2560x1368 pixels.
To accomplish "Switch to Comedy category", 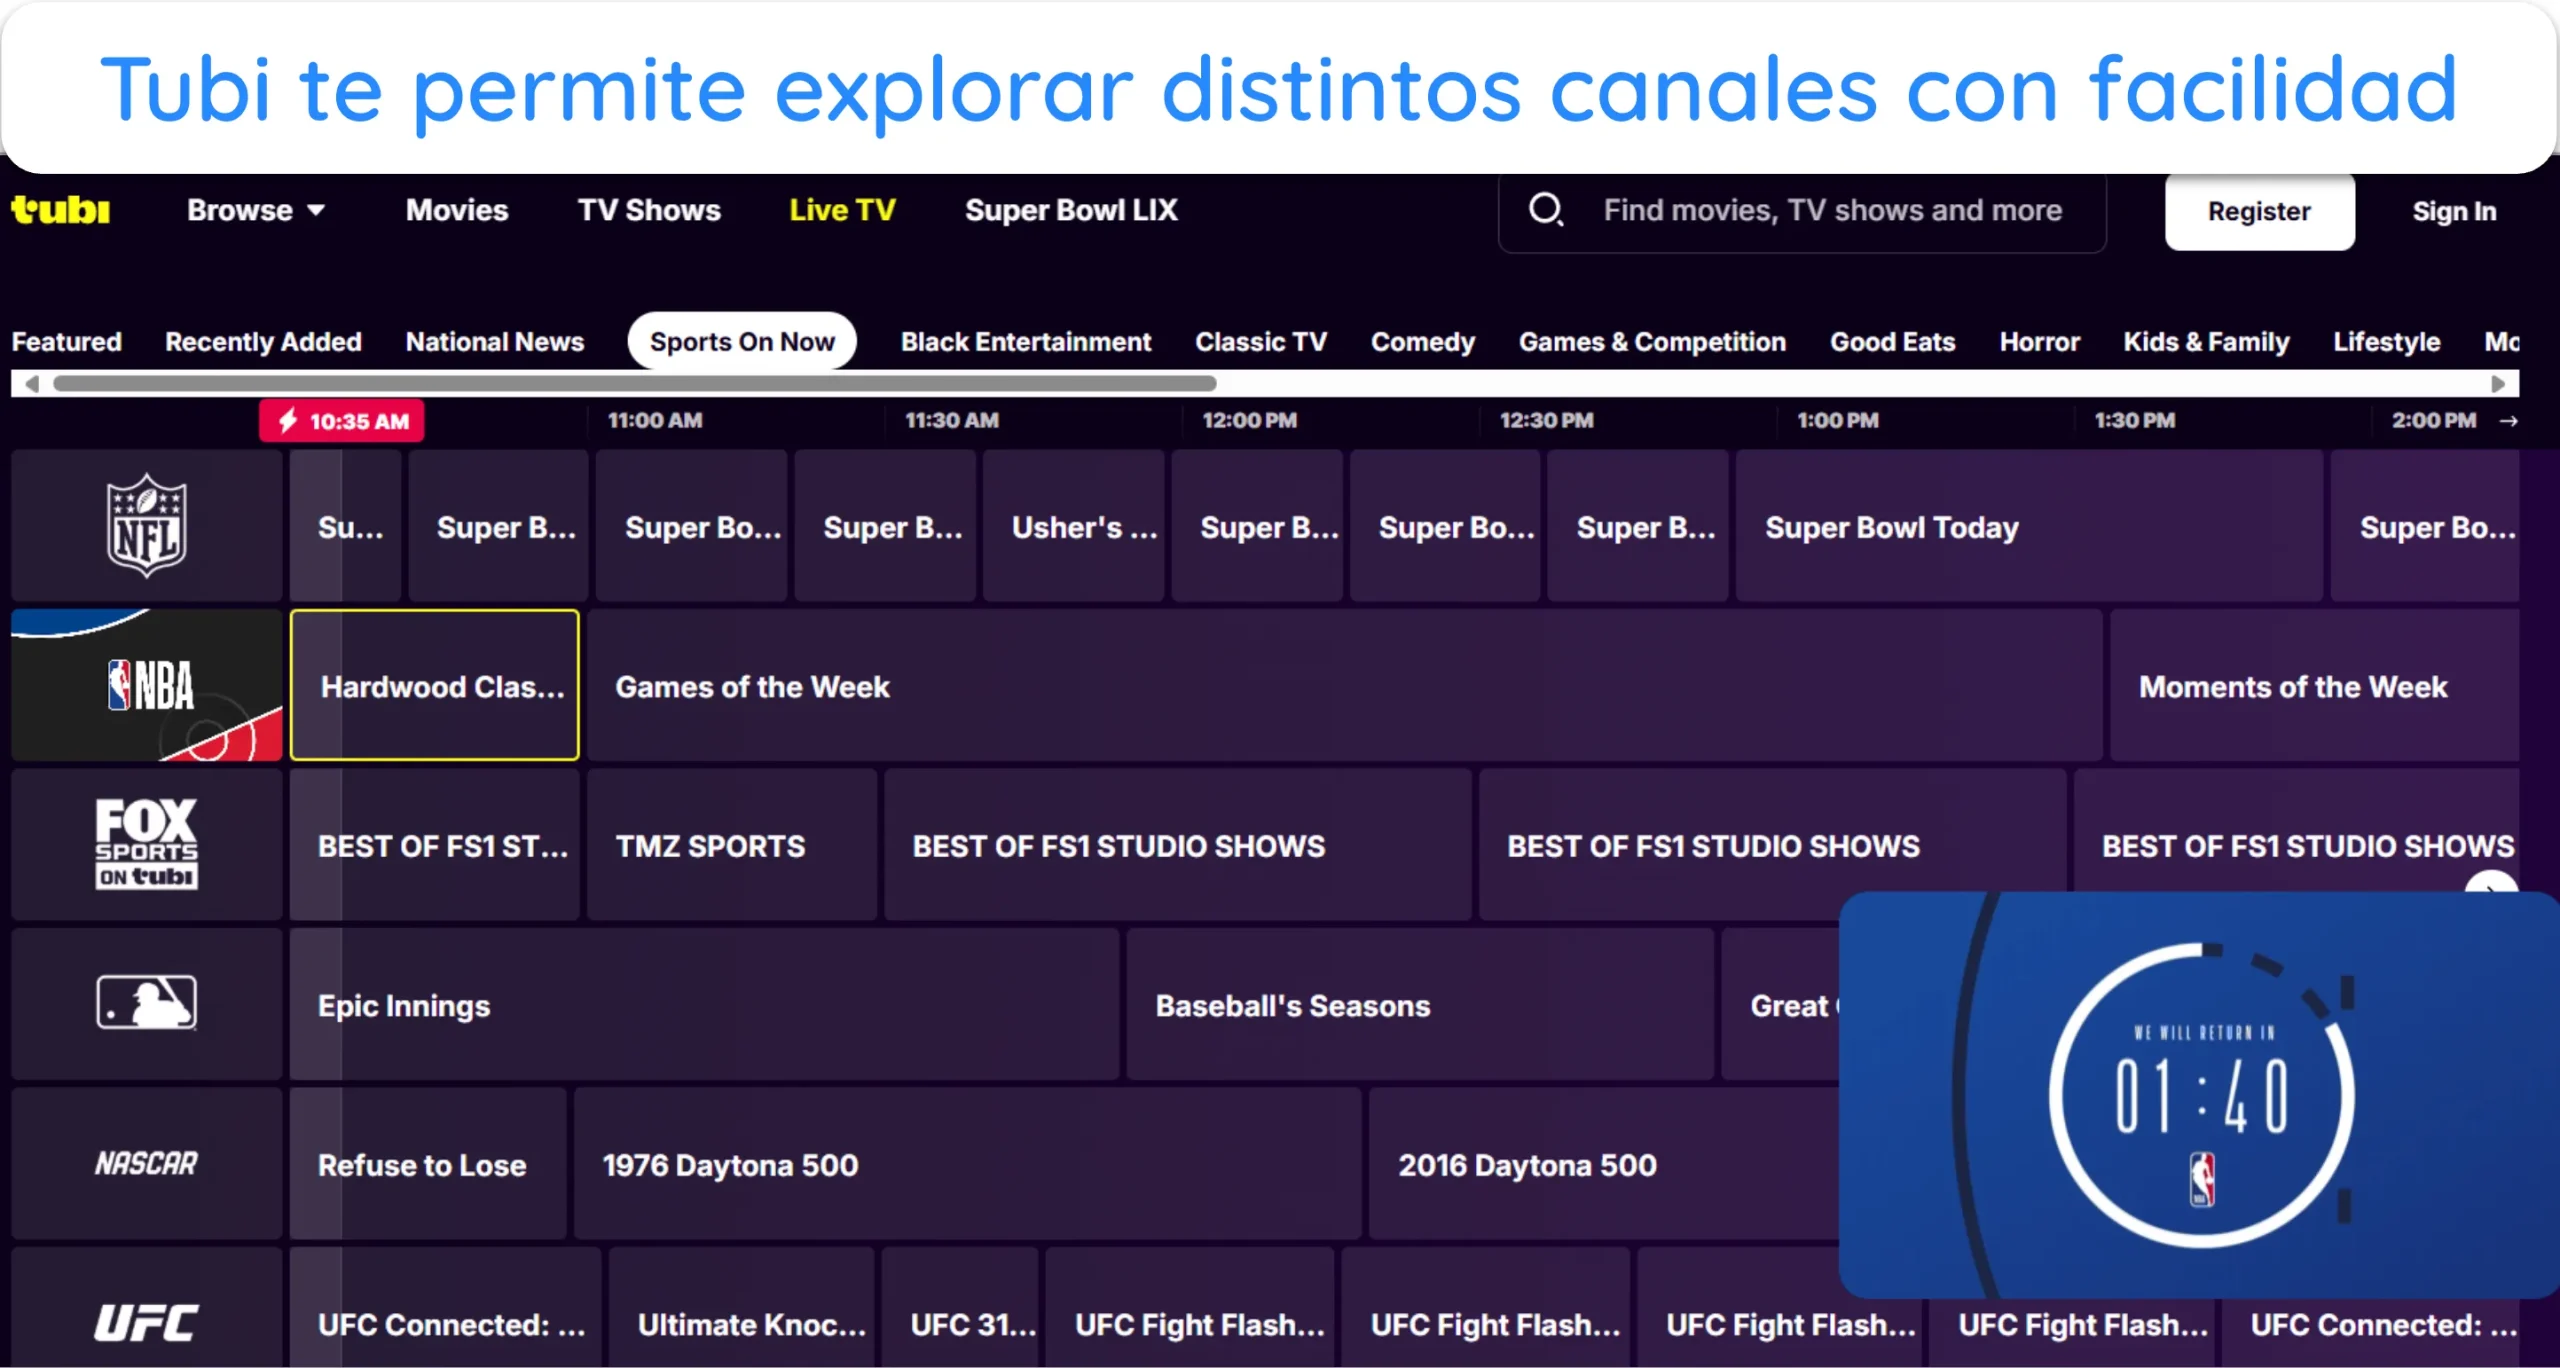I will 1423,342.
